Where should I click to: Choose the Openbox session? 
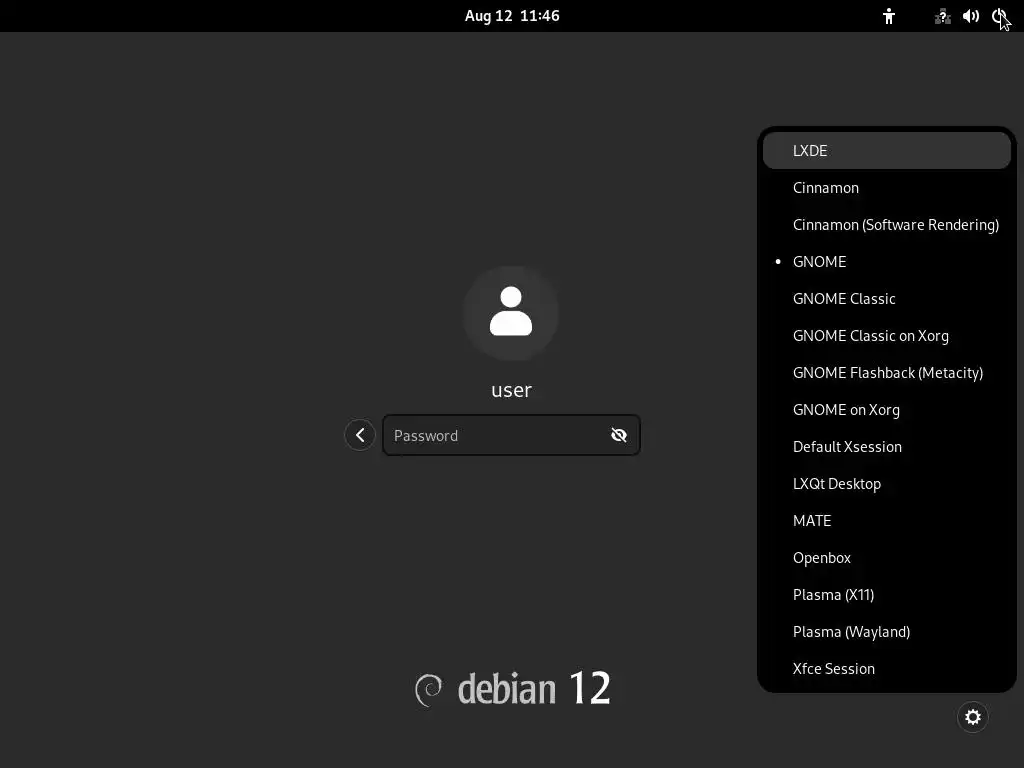click(x=886, y=558)
